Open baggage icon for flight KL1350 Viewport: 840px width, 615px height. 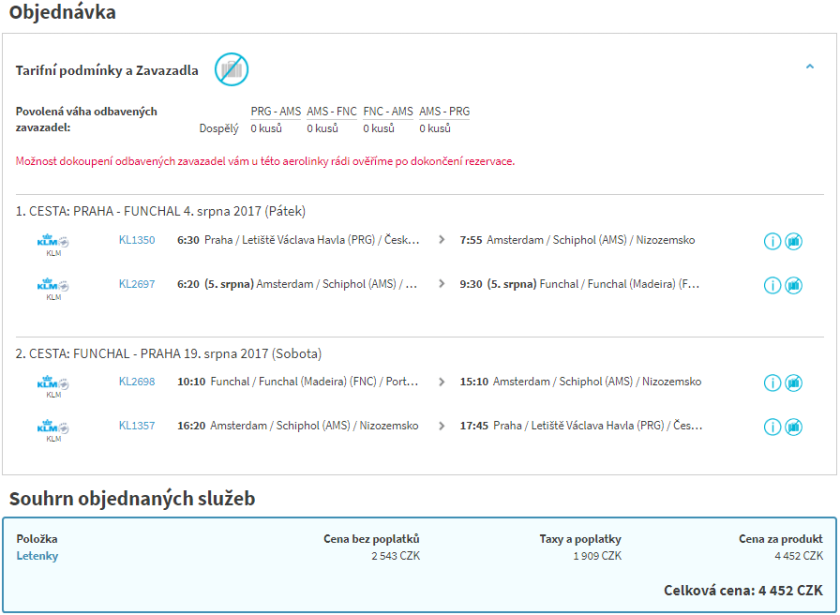click(794, 241)
